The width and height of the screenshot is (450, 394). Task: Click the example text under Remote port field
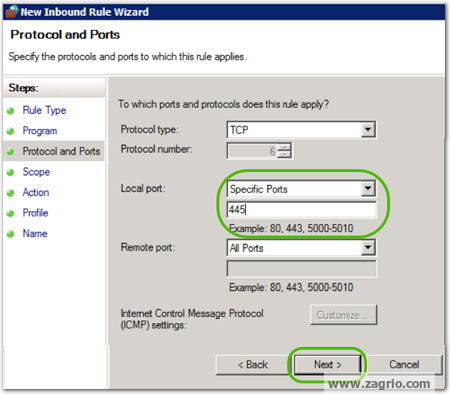click(x=291, y=287)
